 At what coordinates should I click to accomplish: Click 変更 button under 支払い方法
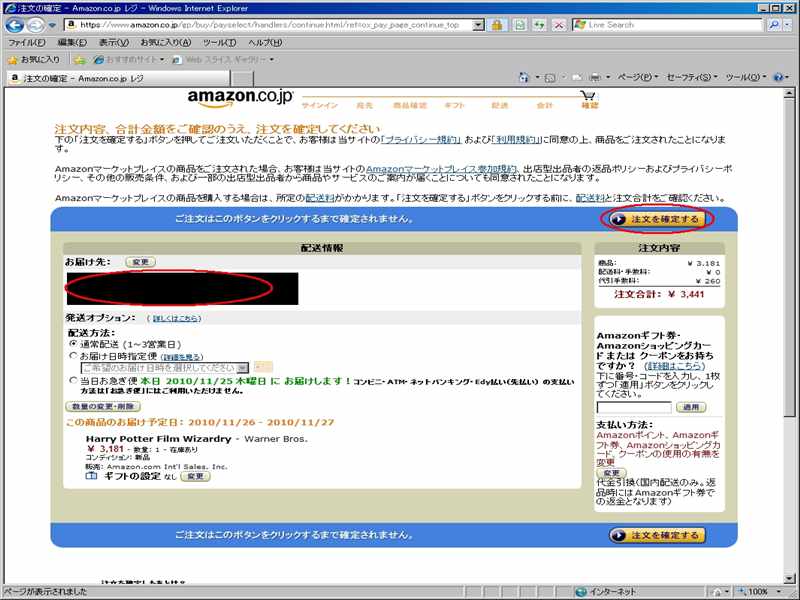tap(611, 473)
